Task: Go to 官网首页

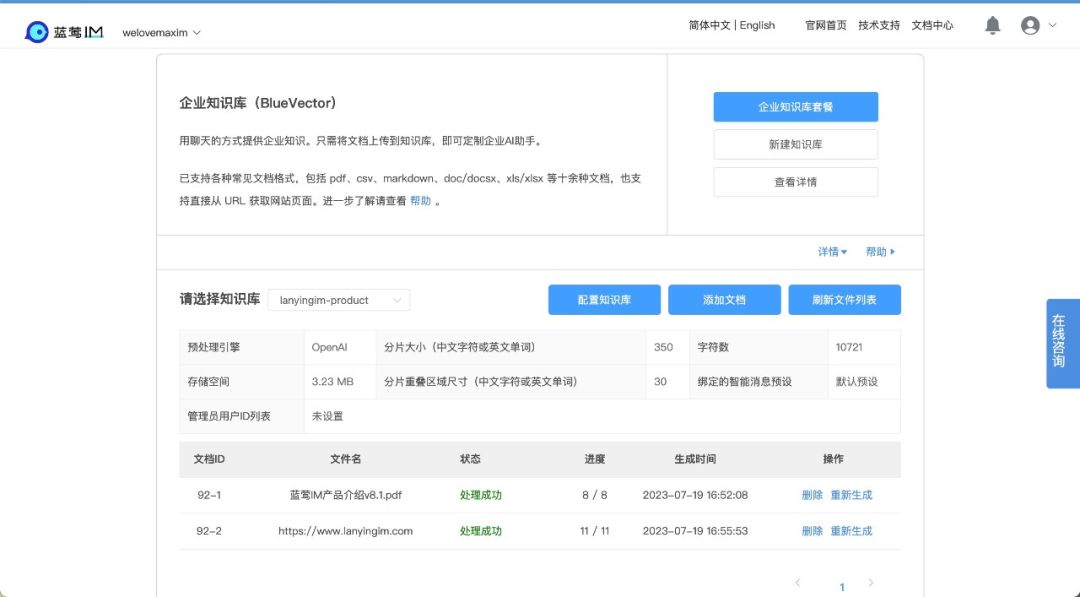Action: (x=825, y=25)
